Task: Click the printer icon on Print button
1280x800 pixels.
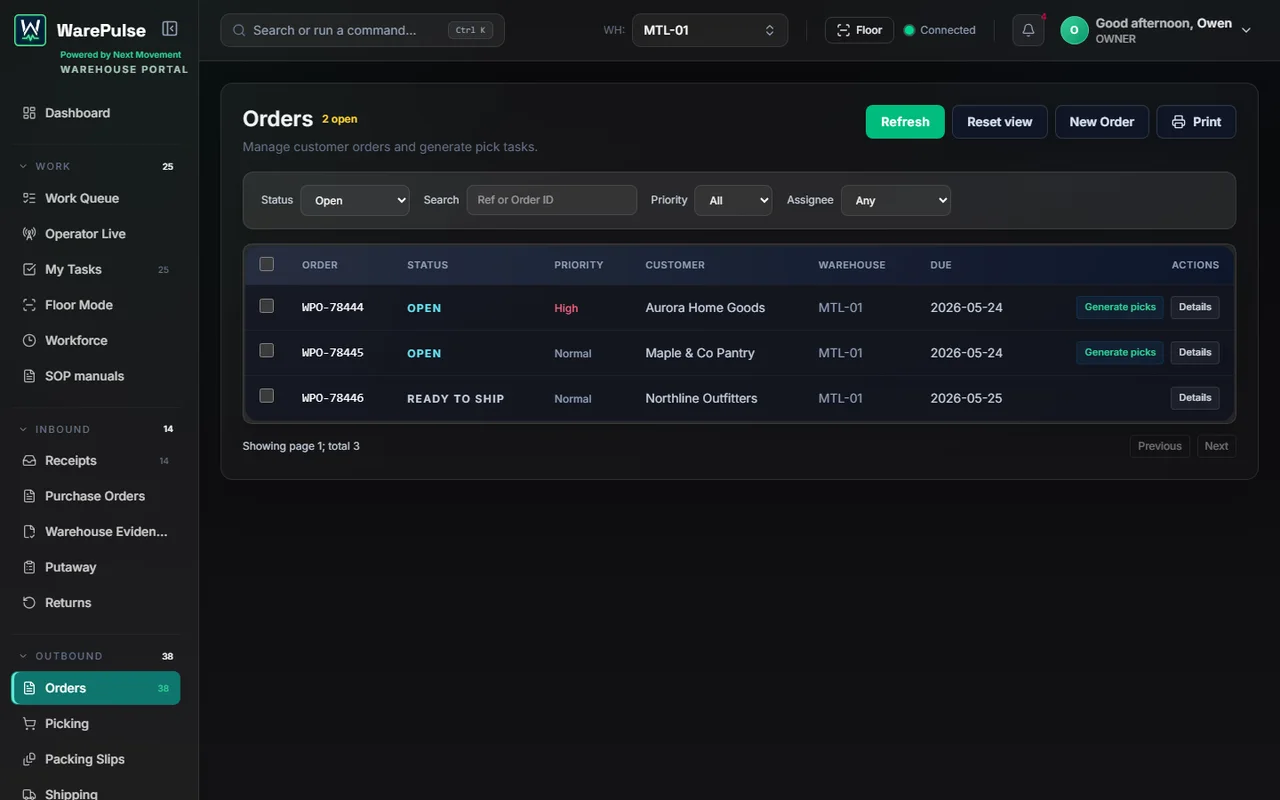Action: 1179,122
